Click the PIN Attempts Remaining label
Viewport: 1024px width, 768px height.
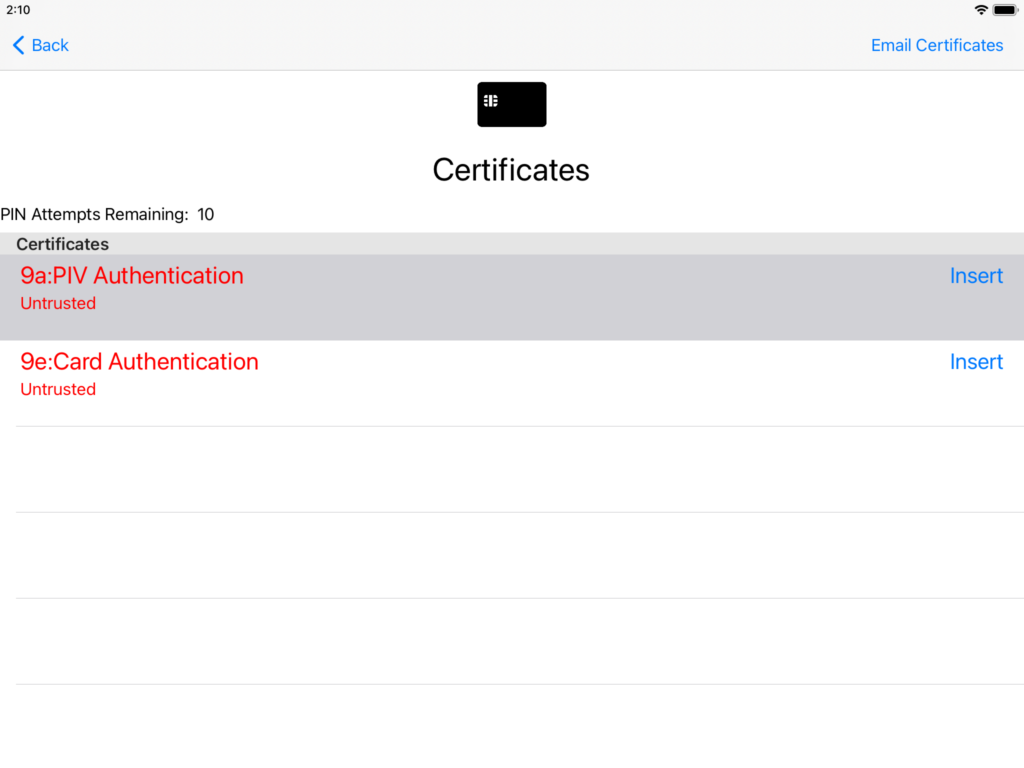pyautogui.click(x=95, y=214)
